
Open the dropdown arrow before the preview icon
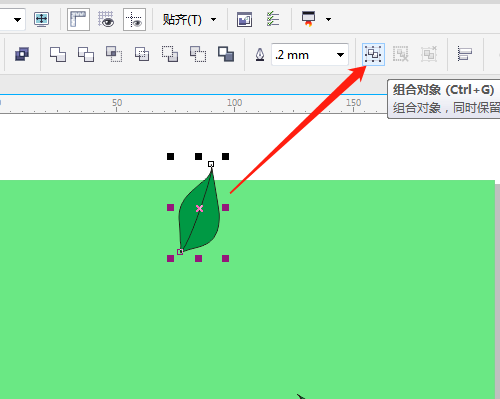click(x=17, y=20)
